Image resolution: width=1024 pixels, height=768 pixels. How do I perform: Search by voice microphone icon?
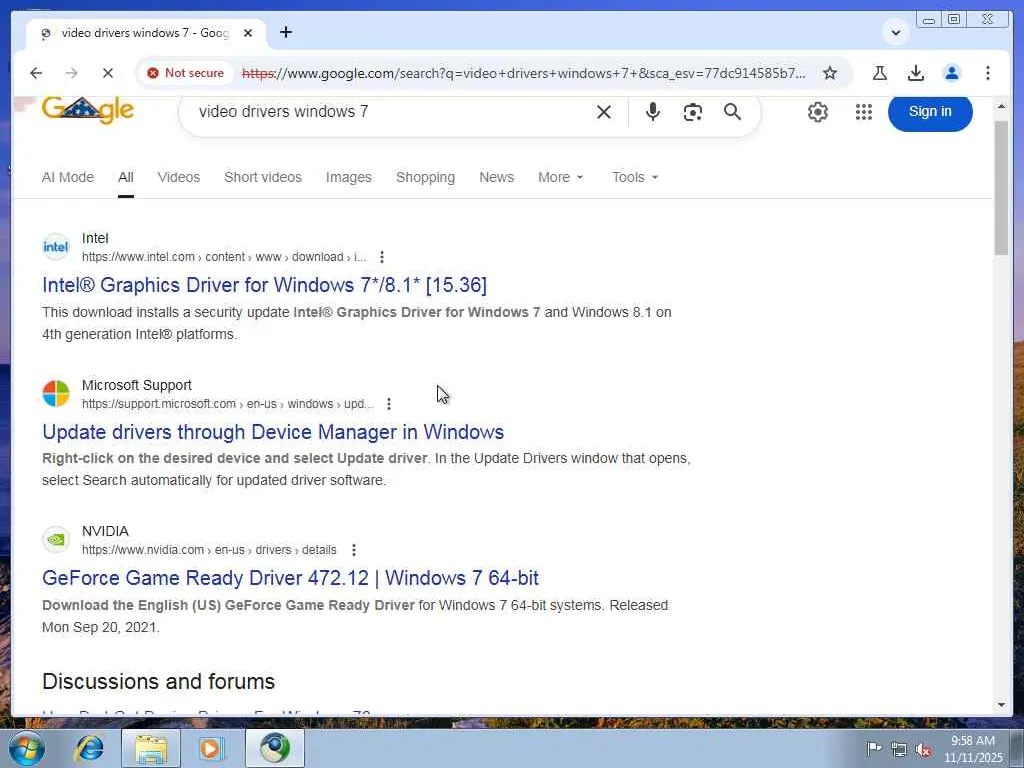pyautogui.click(x=652, y=112)
